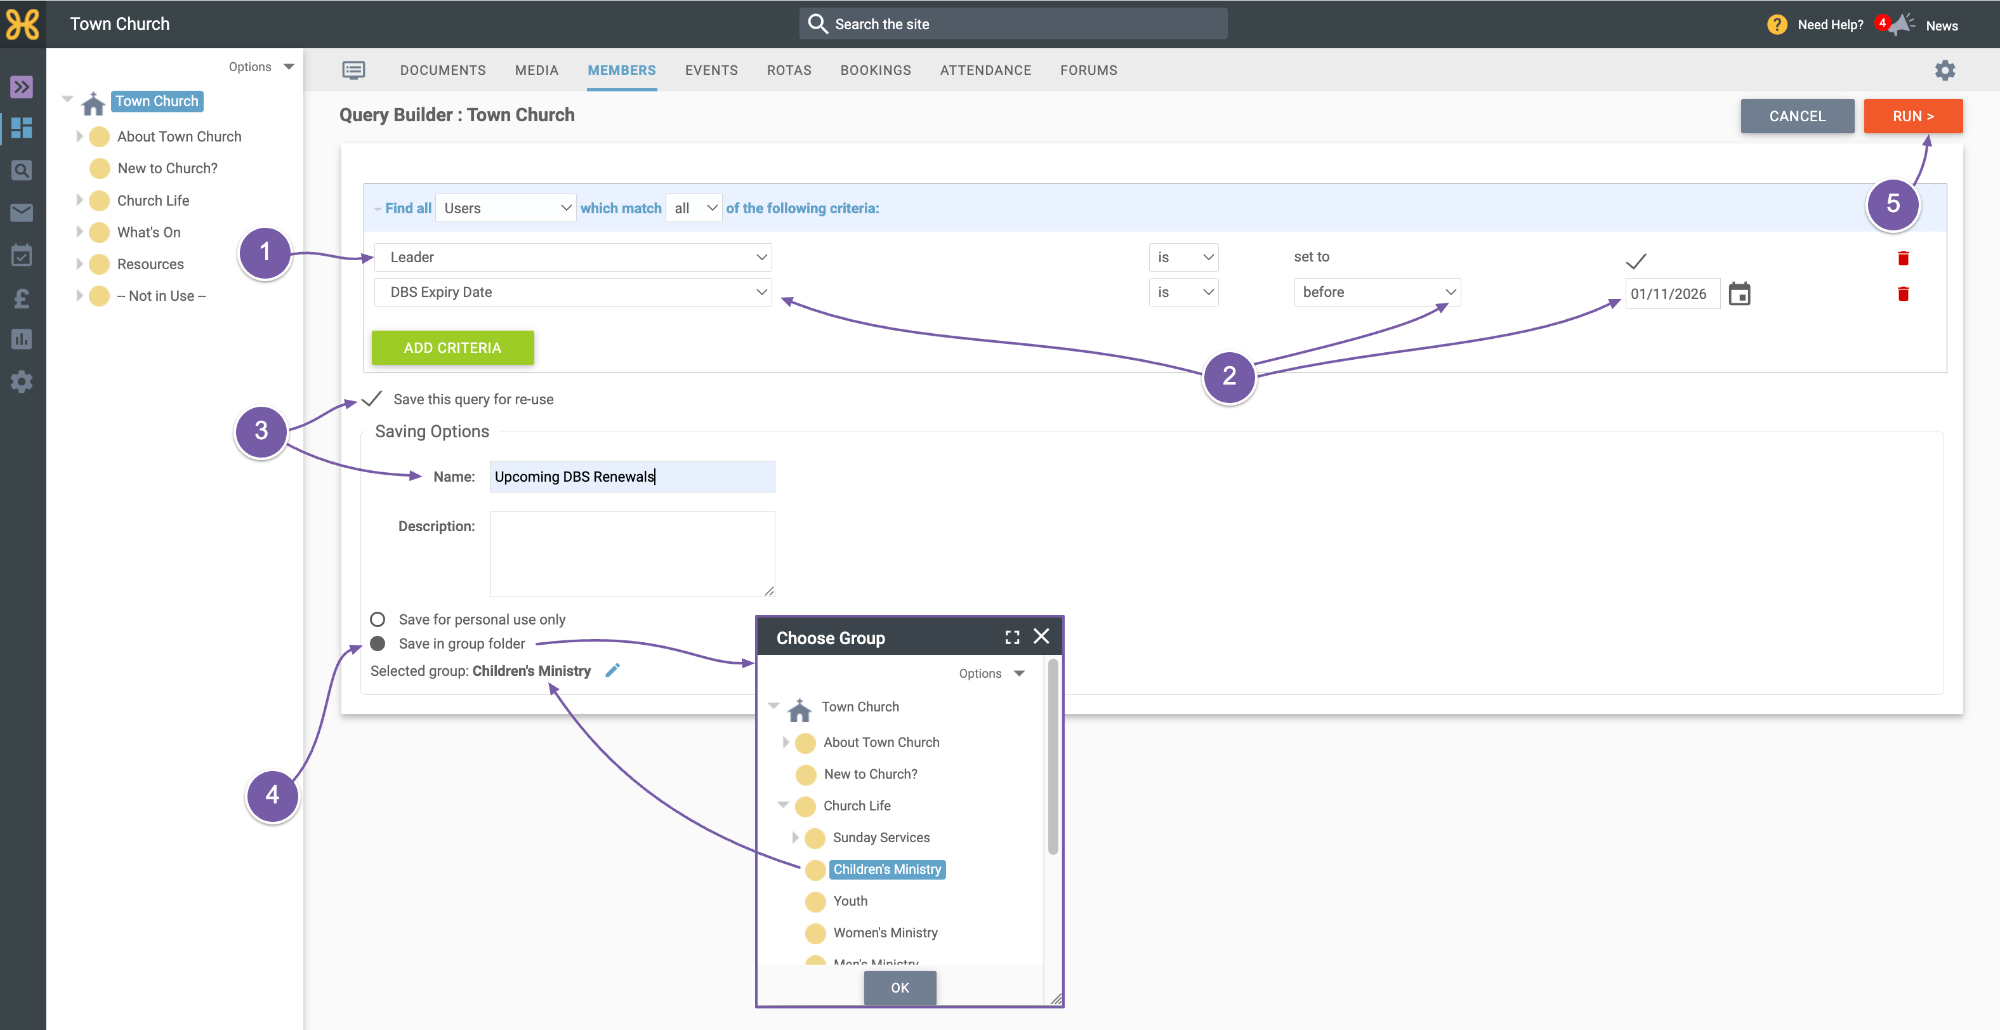Screen dimensions: 2000x1030
Task: Click the Add Criteria button
Action: pos(453,348)
